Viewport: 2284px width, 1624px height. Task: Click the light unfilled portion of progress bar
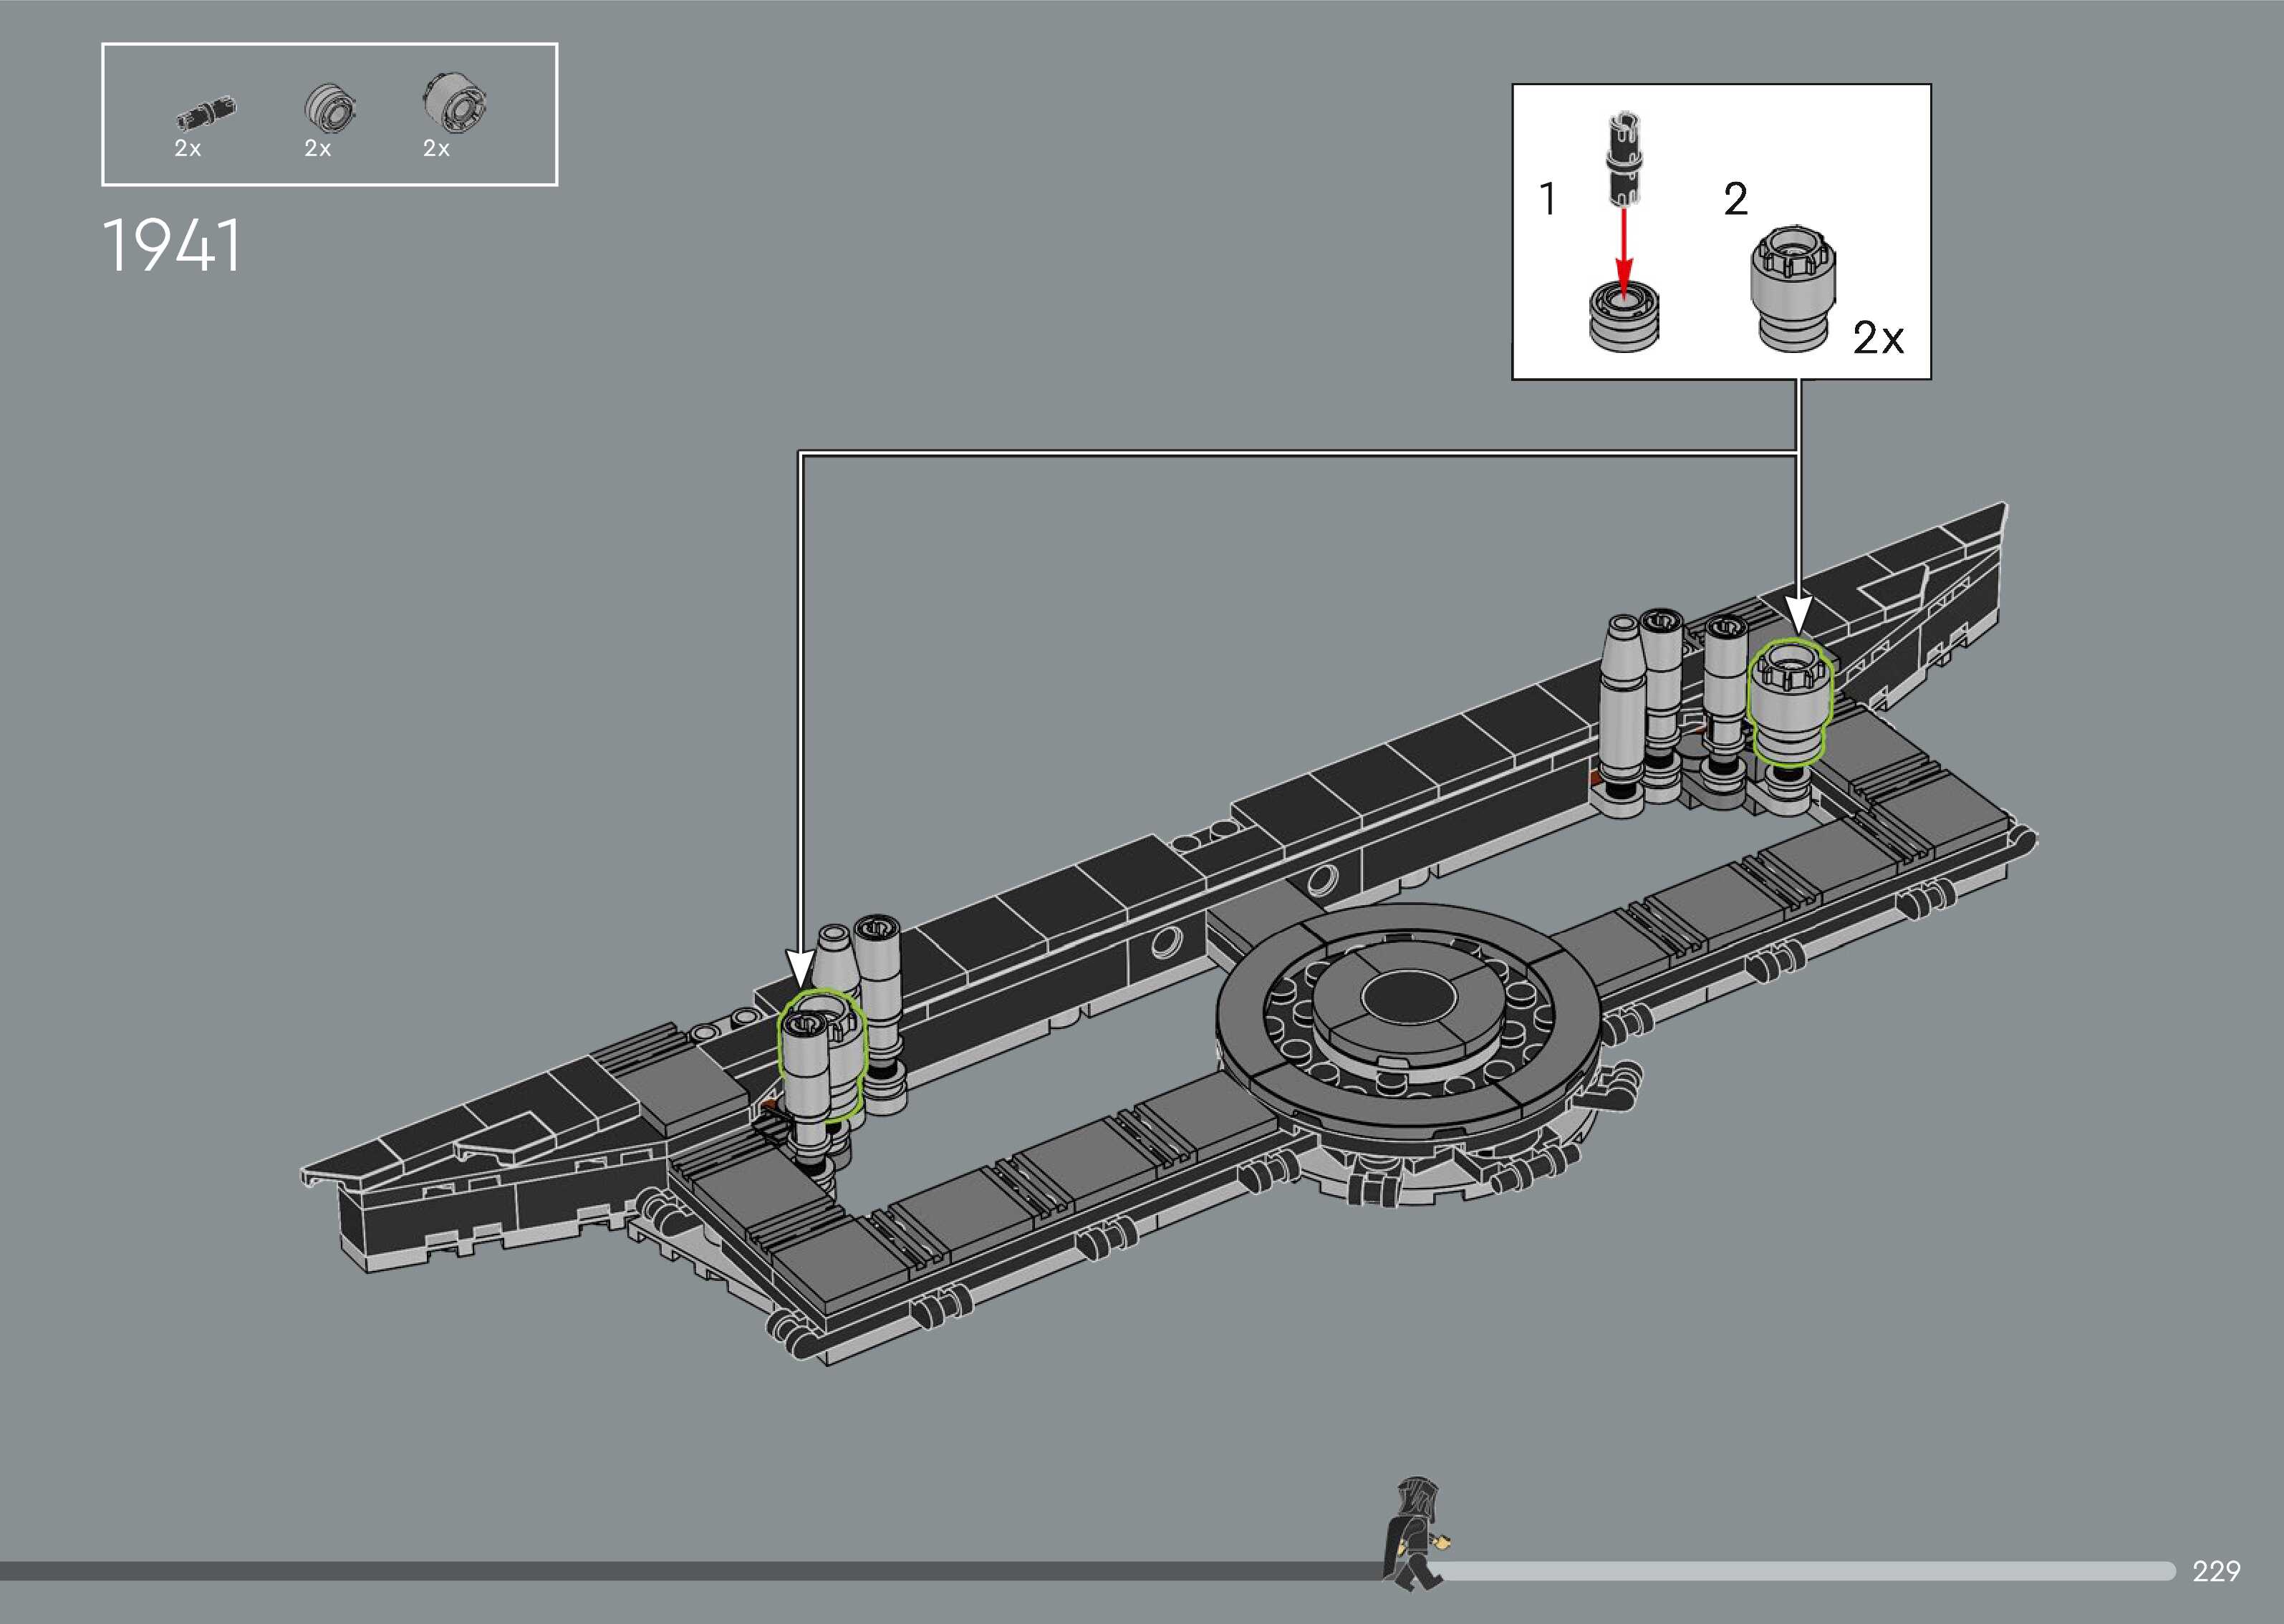point(1800,1571)
